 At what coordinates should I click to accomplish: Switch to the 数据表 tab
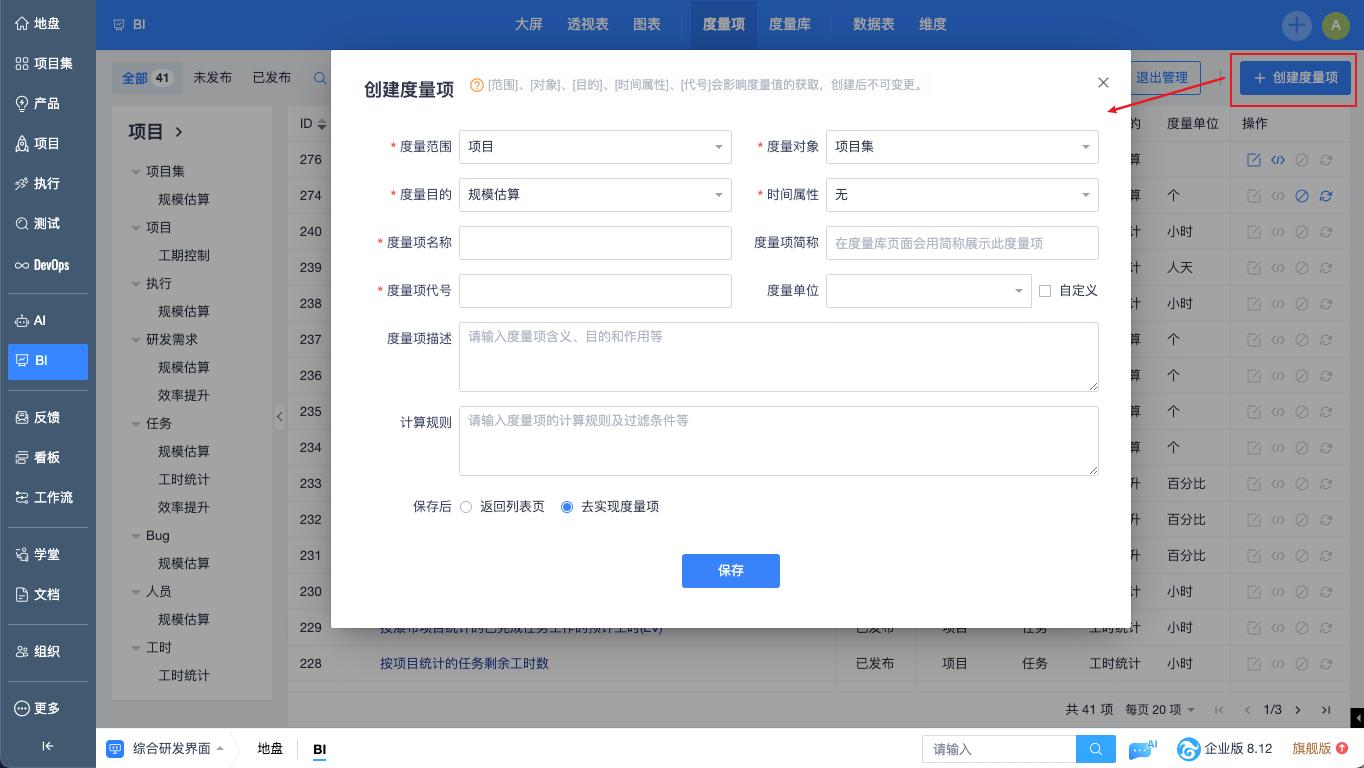[x=874, y=24]
